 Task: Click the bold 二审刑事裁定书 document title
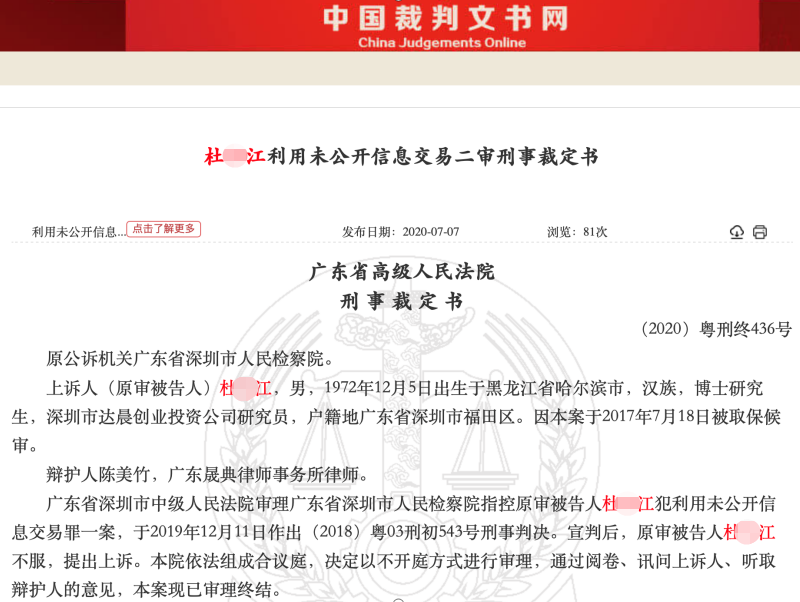(401, 157)
